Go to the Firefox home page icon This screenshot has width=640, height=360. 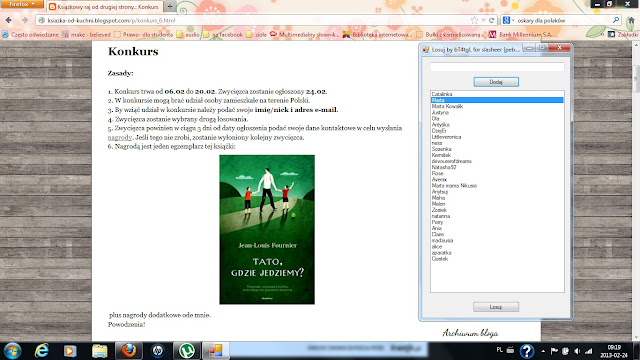[632, 20]
